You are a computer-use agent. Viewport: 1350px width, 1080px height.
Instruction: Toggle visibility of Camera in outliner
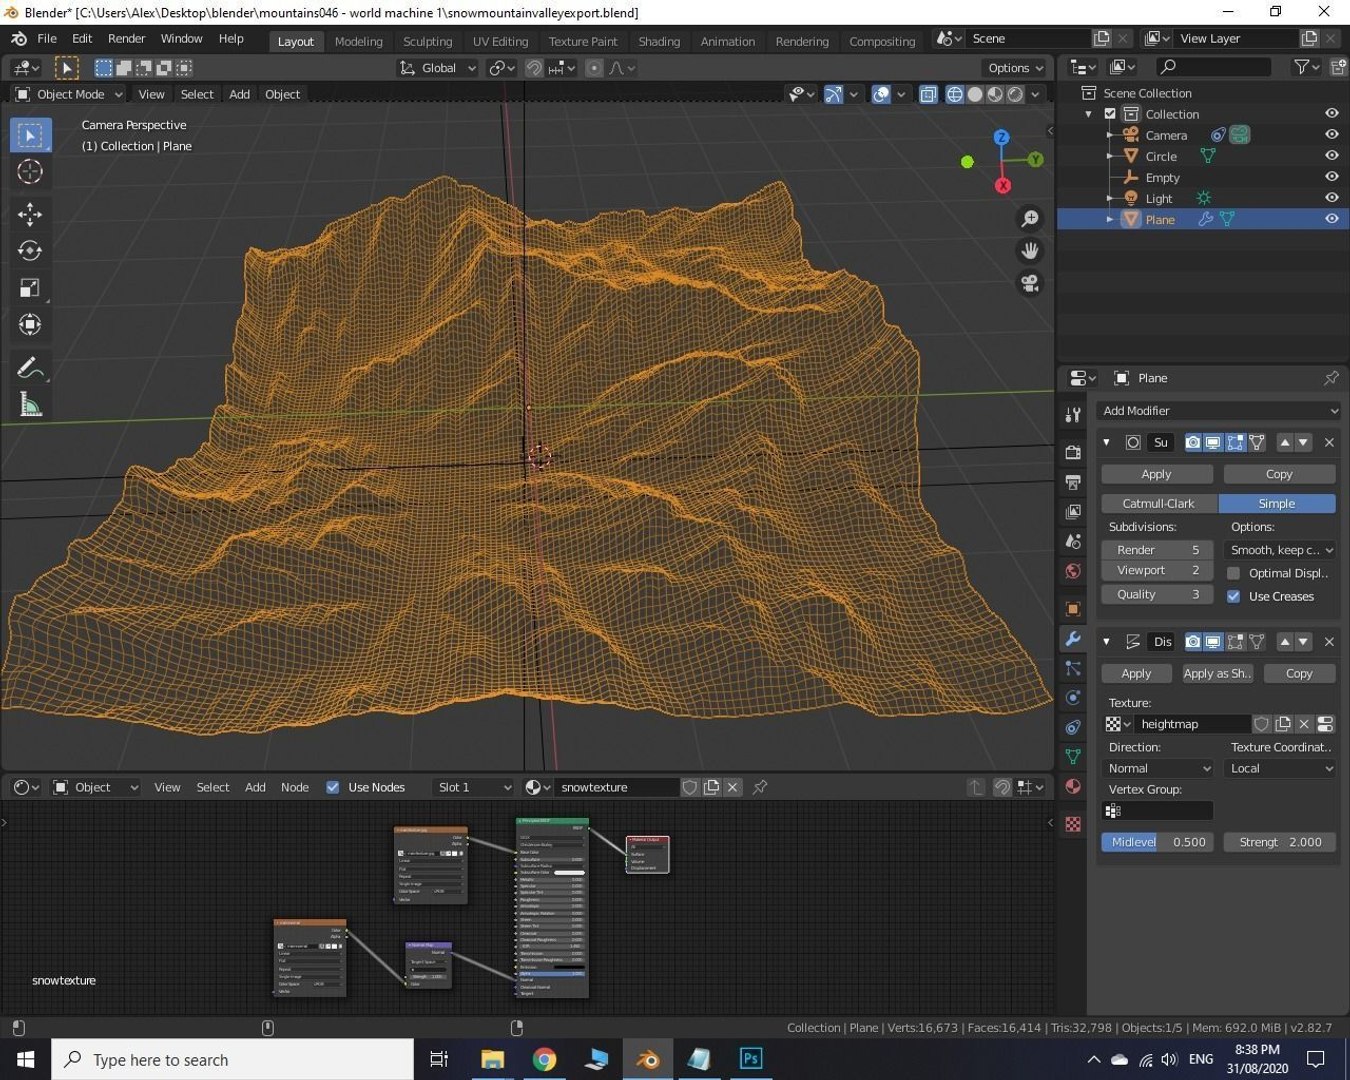(x=1331, y=135)
